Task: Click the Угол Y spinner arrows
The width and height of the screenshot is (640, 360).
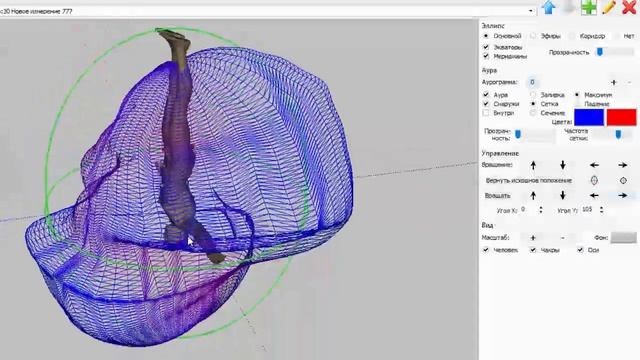Action: click(x=601, y=210)
